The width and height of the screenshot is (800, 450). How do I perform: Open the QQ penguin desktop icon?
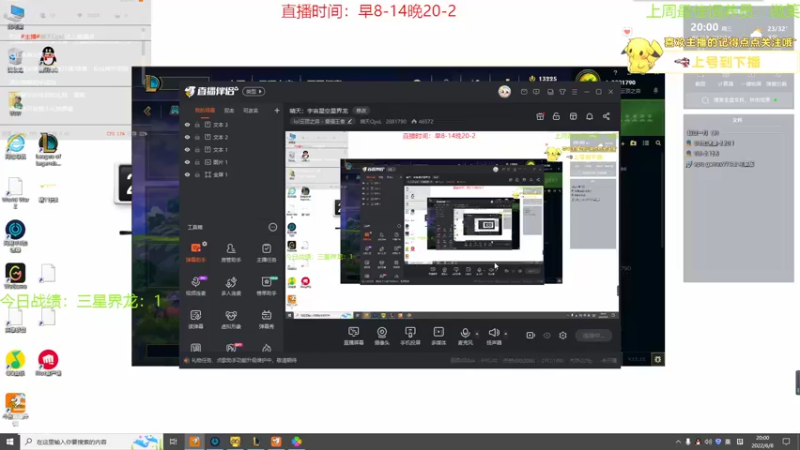point(48,59)
